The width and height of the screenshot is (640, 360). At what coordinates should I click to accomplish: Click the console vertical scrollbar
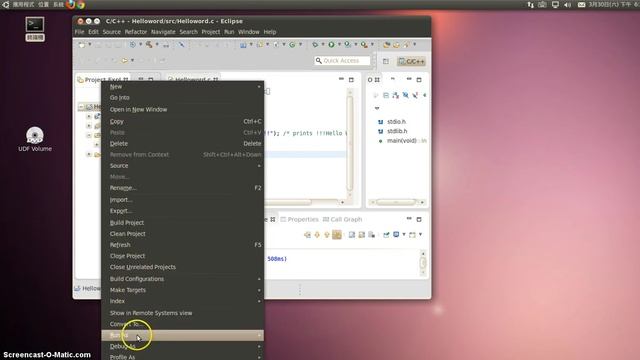(423, 262)
